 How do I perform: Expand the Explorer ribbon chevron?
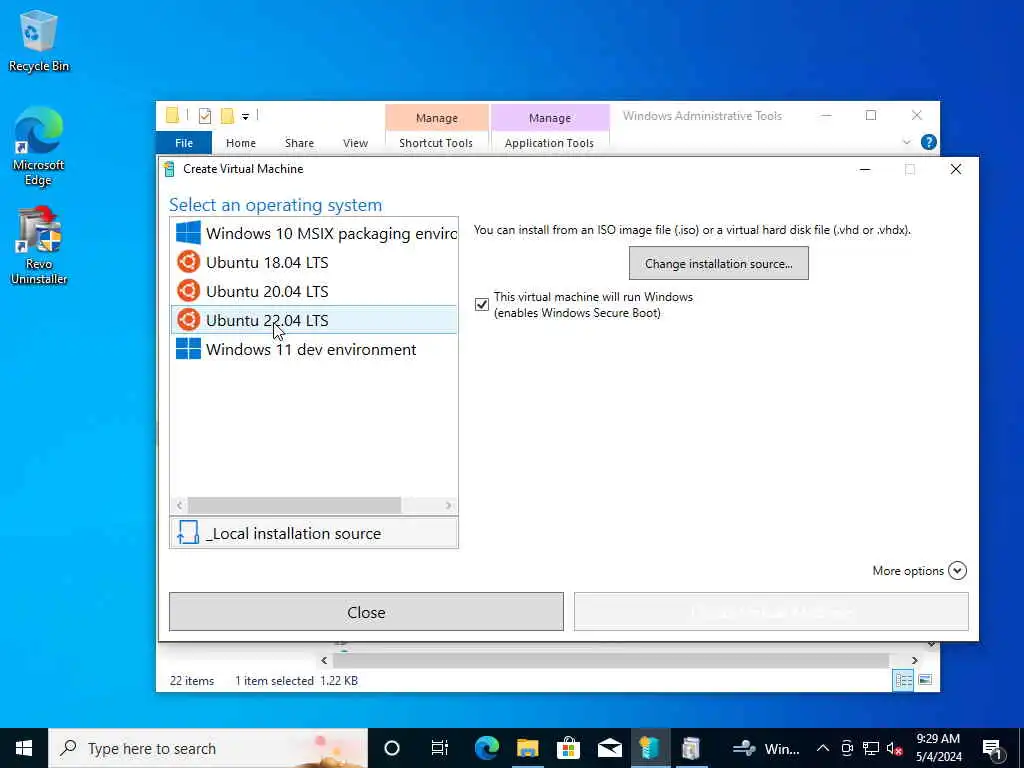click(x=906, y=142)
